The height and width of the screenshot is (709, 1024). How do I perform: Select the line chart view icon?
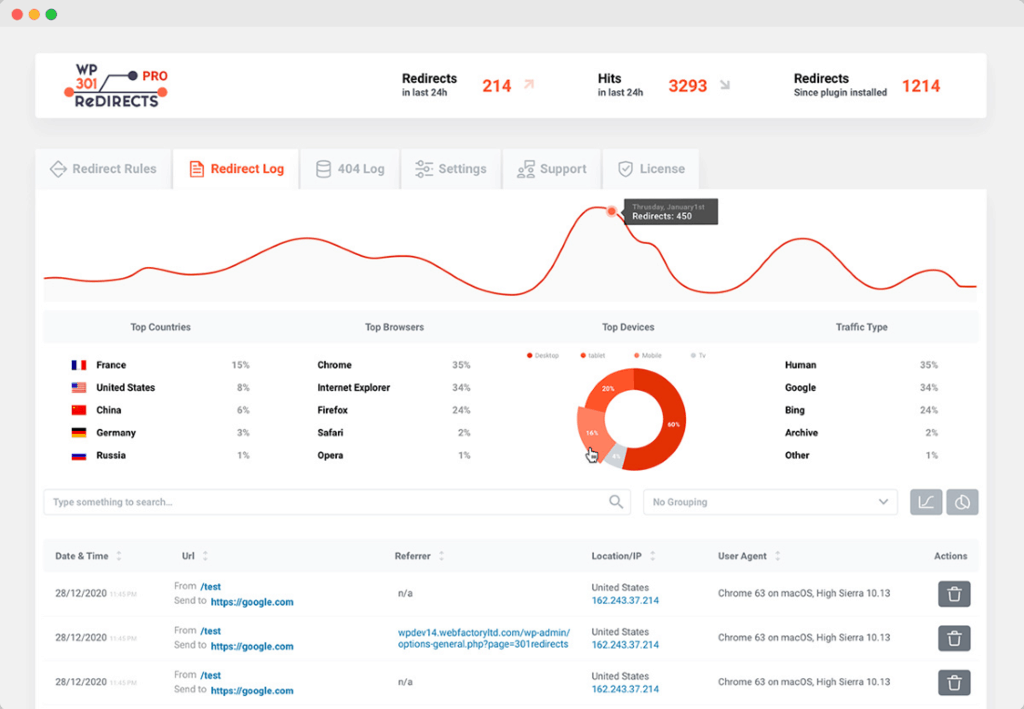[x=926, y=502]
